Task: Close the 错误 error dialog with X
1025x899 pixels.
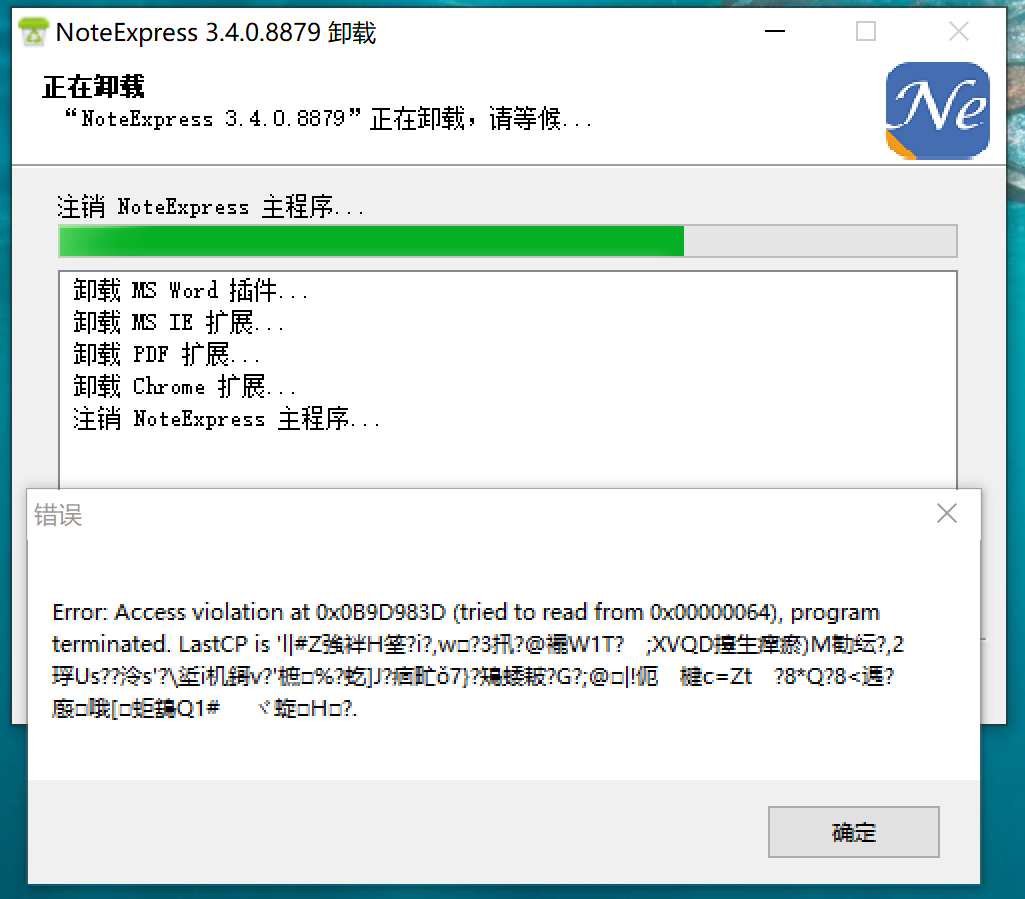Action: (947, 514)
